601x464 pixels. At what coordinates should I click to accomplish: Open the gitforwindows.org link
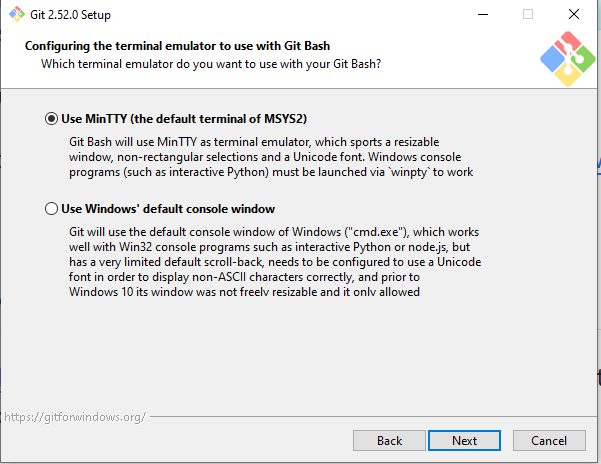pos(73,416)
